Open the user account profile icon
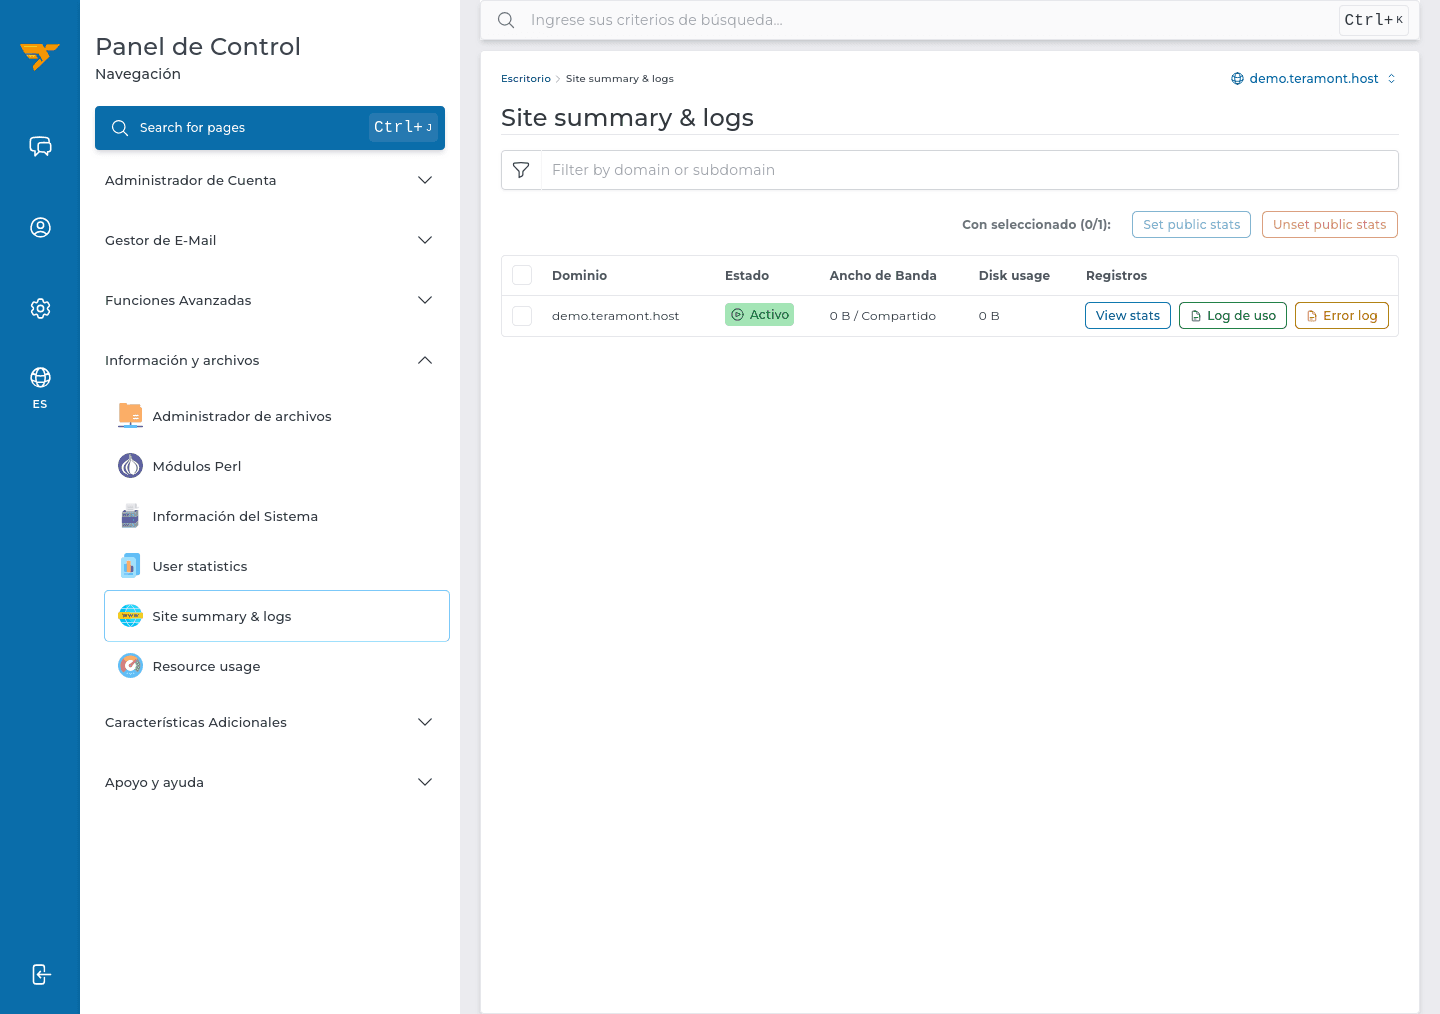The image size is (1440, 1014). point(40,228)
